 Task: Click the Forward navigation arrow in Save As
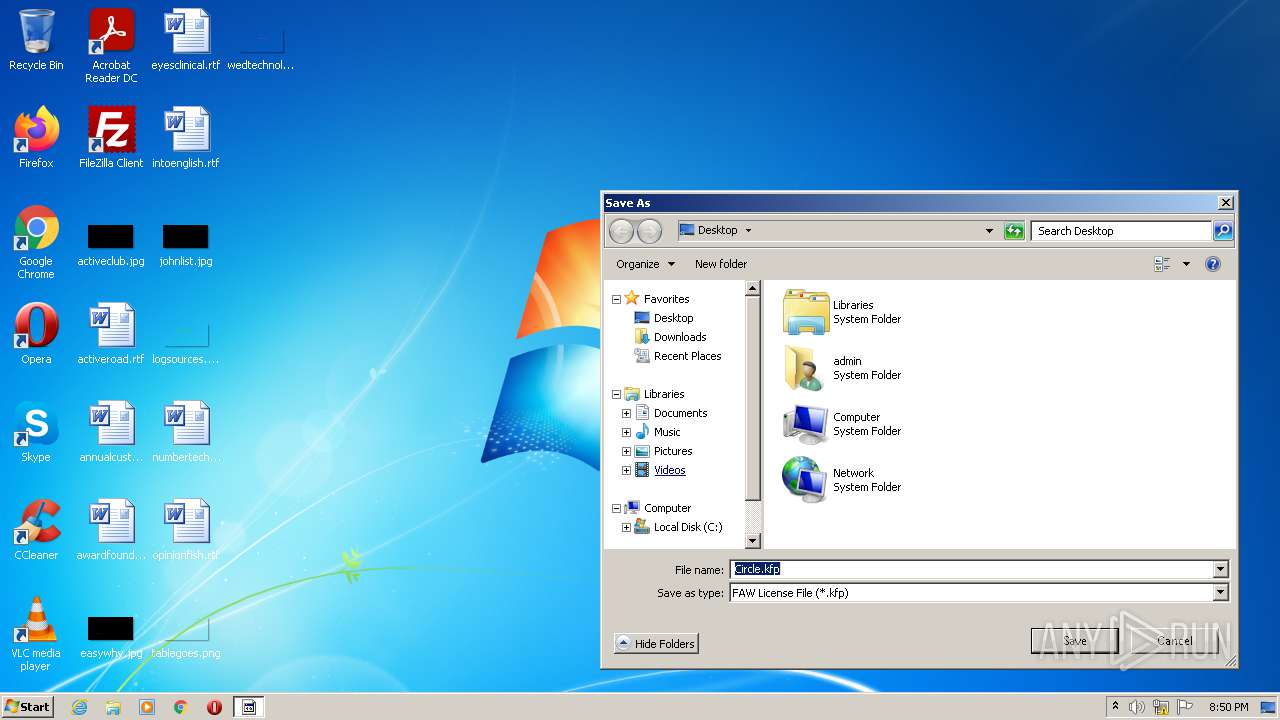pyautogui.click(x=649, y=231)
